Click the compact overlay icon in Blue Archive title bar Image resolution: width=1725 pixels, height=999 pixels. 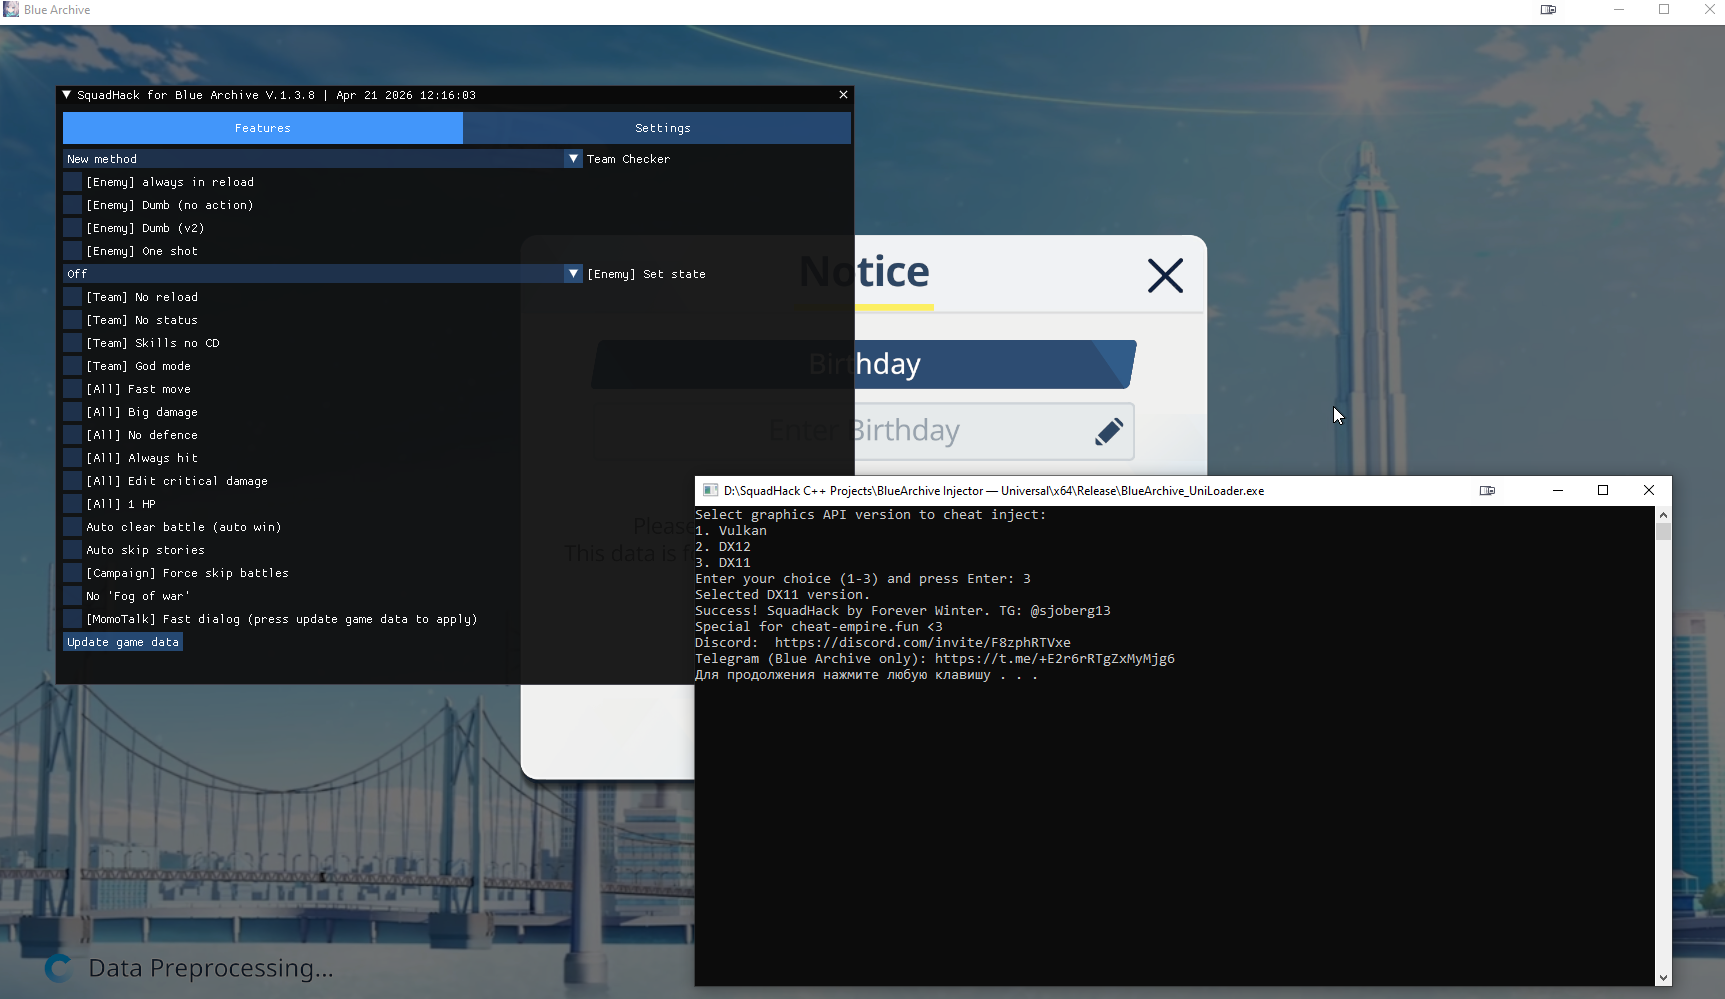pyautogui.click(x=1548, y=10)
